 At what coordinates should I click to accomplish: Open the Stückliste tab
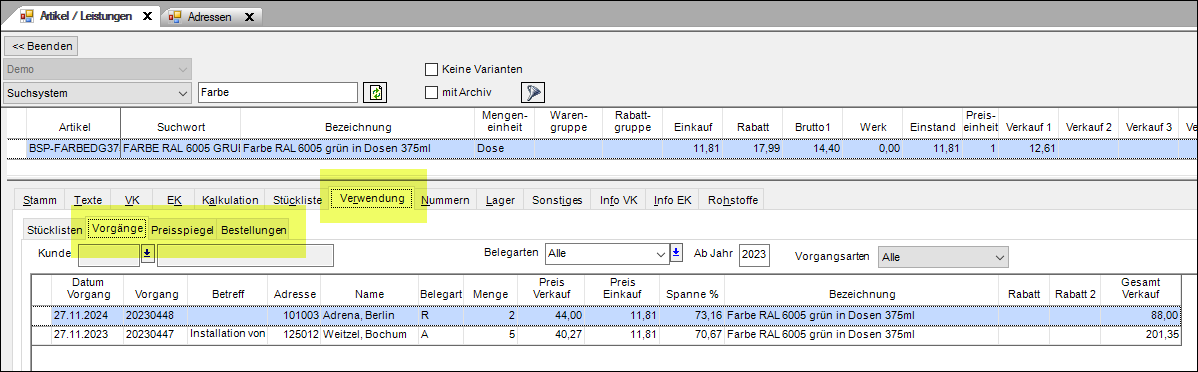click(297, 200)
